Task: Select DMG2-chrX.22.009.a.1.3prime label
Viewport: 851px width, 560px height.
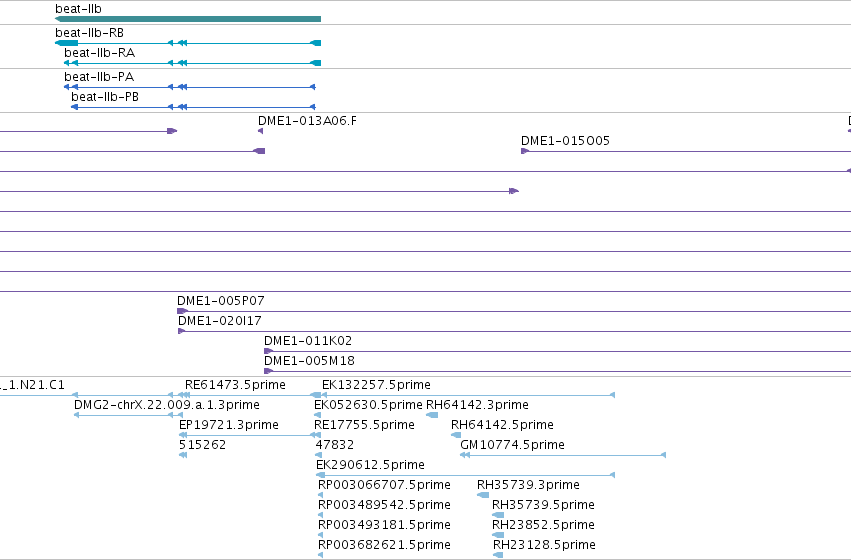Action: click(167, 405)
